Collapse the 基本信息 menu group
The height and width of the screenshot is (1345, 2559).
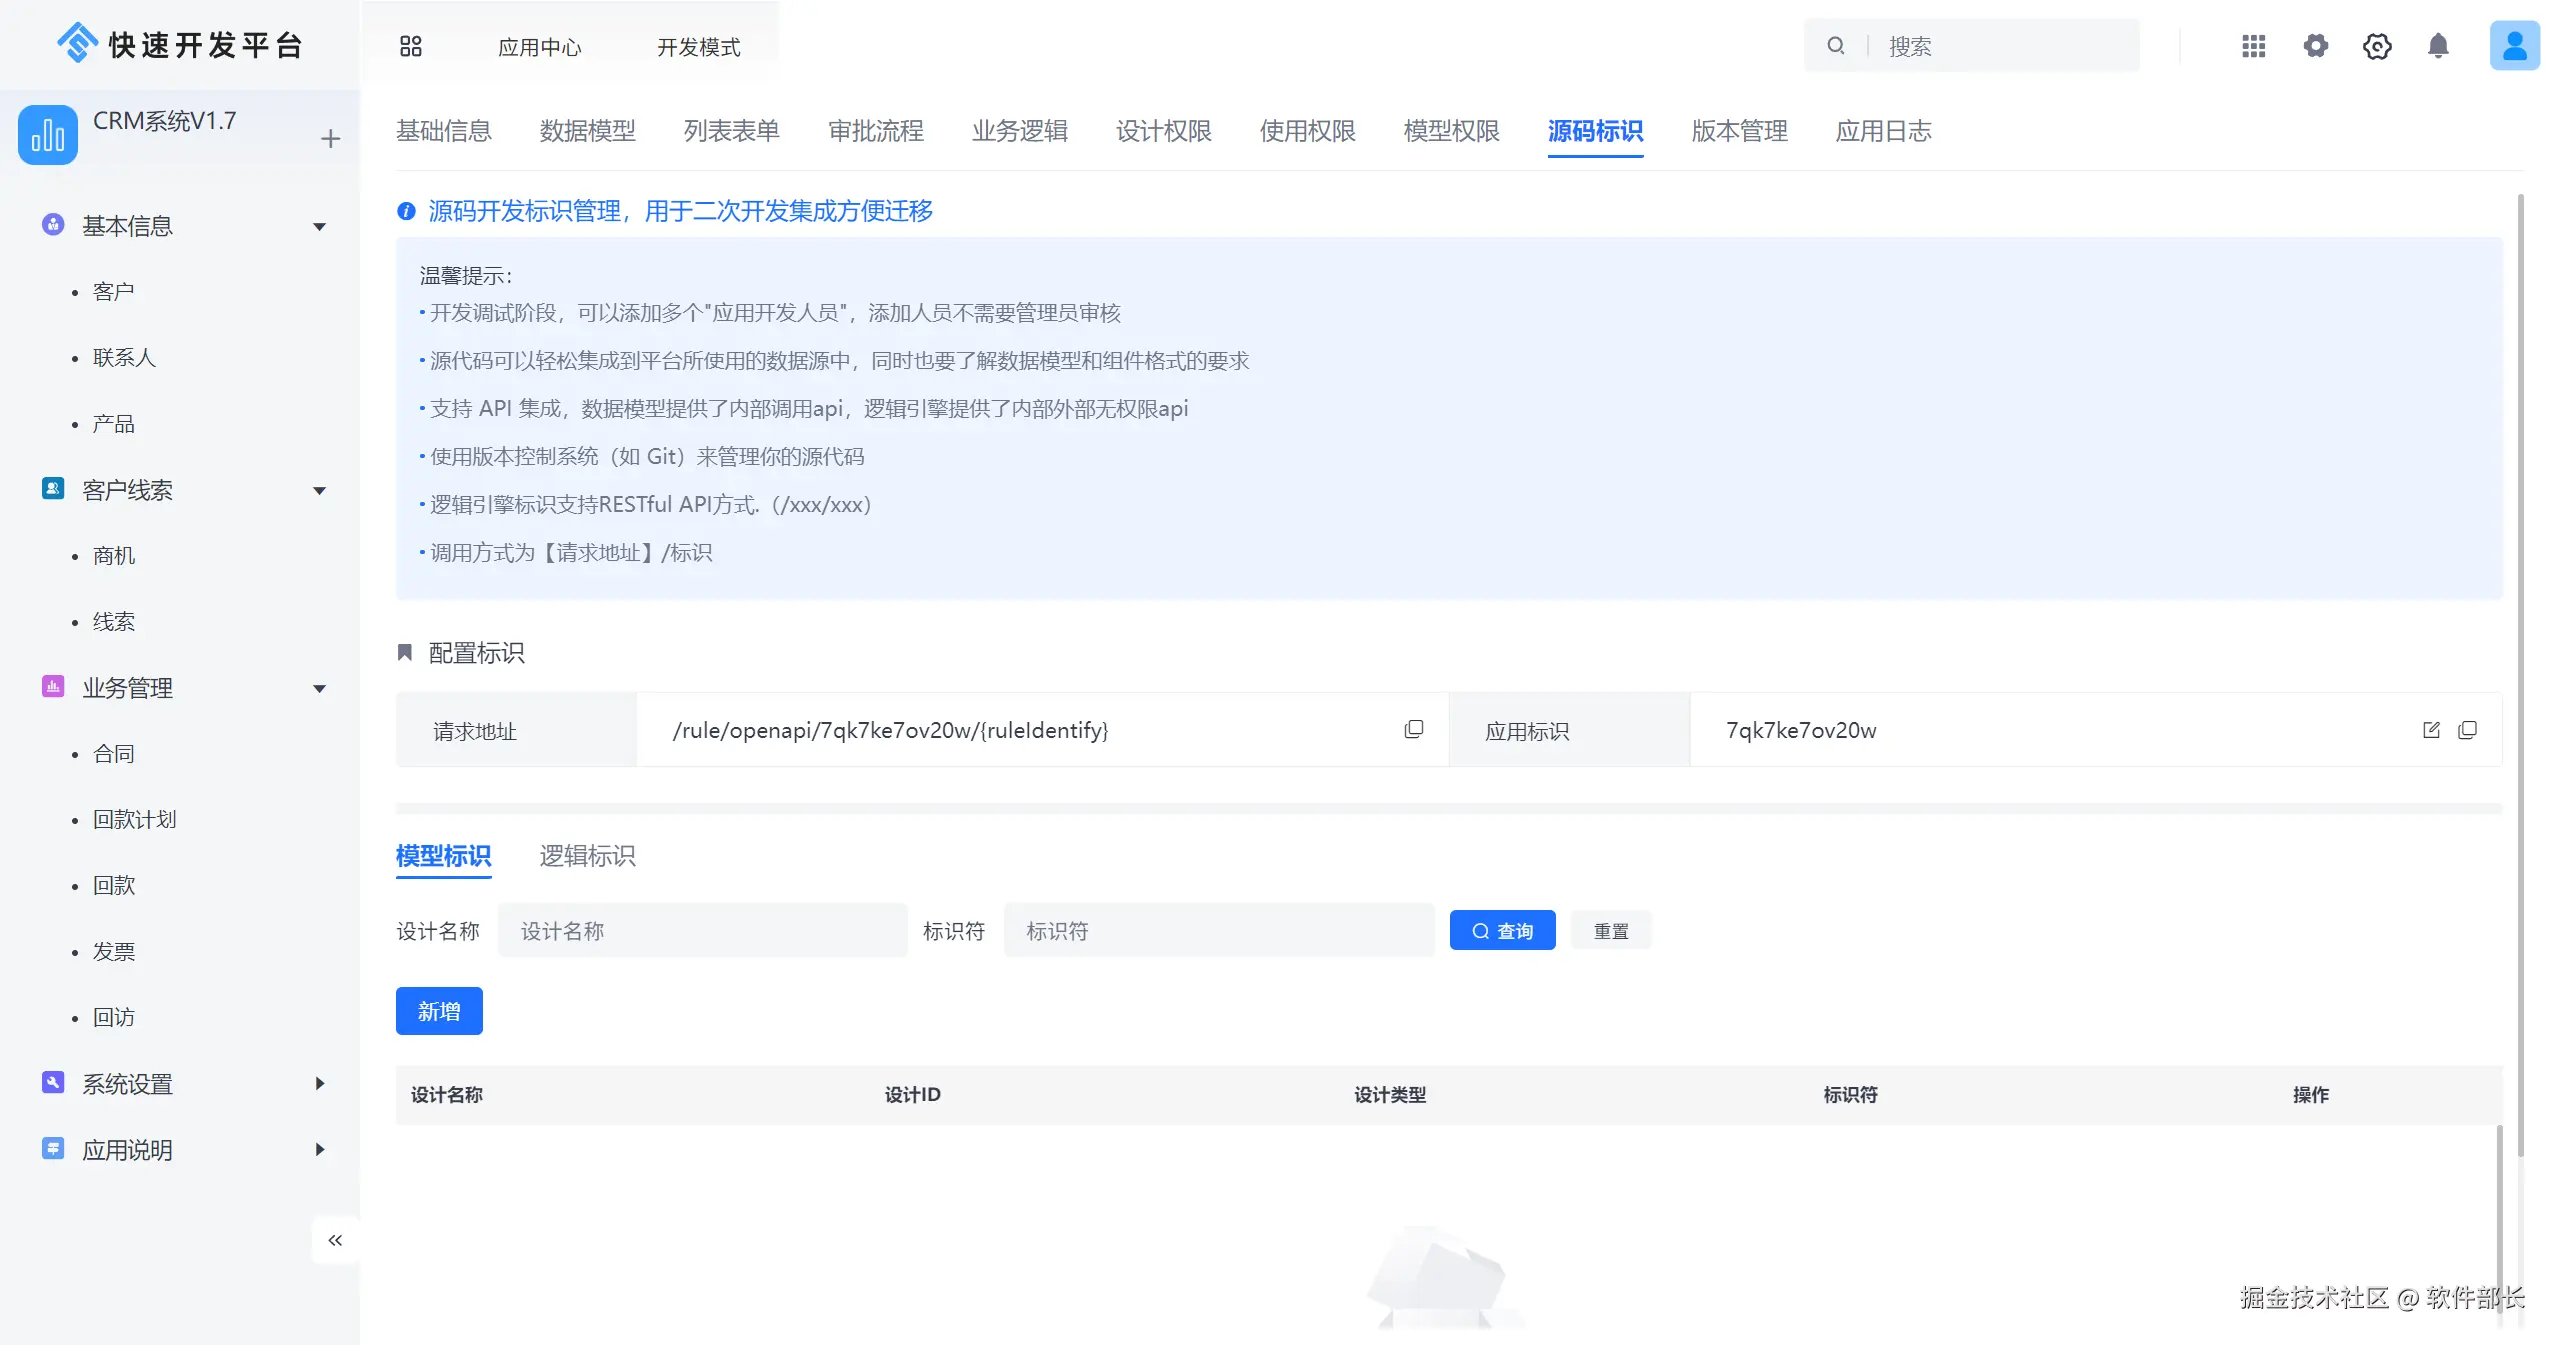pyautogui.click(x=320, y=227)
